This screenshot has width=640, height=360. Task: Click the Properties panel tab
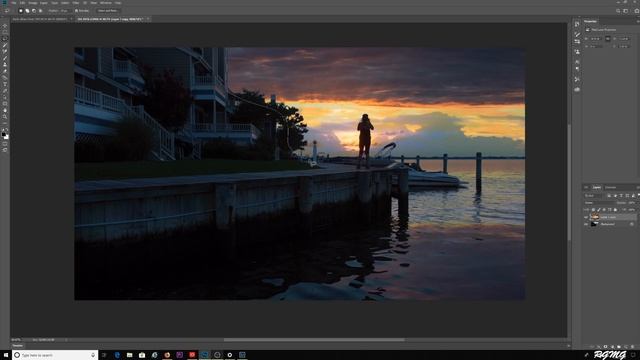pos(590,21)
